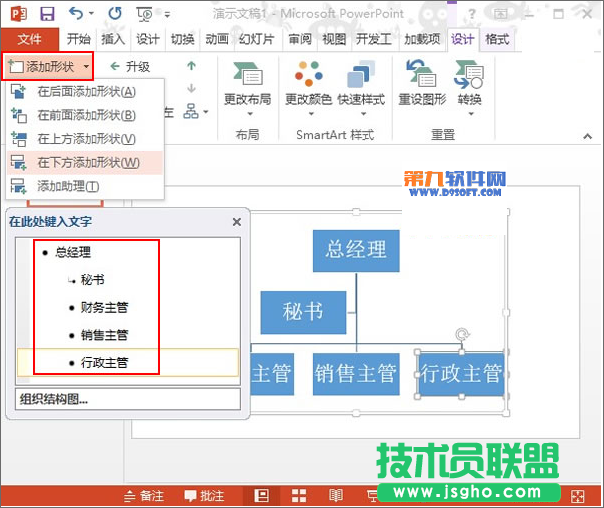Select the 行政主管 shape in the chart
The image size is (604, 508).
click(461, 374)
